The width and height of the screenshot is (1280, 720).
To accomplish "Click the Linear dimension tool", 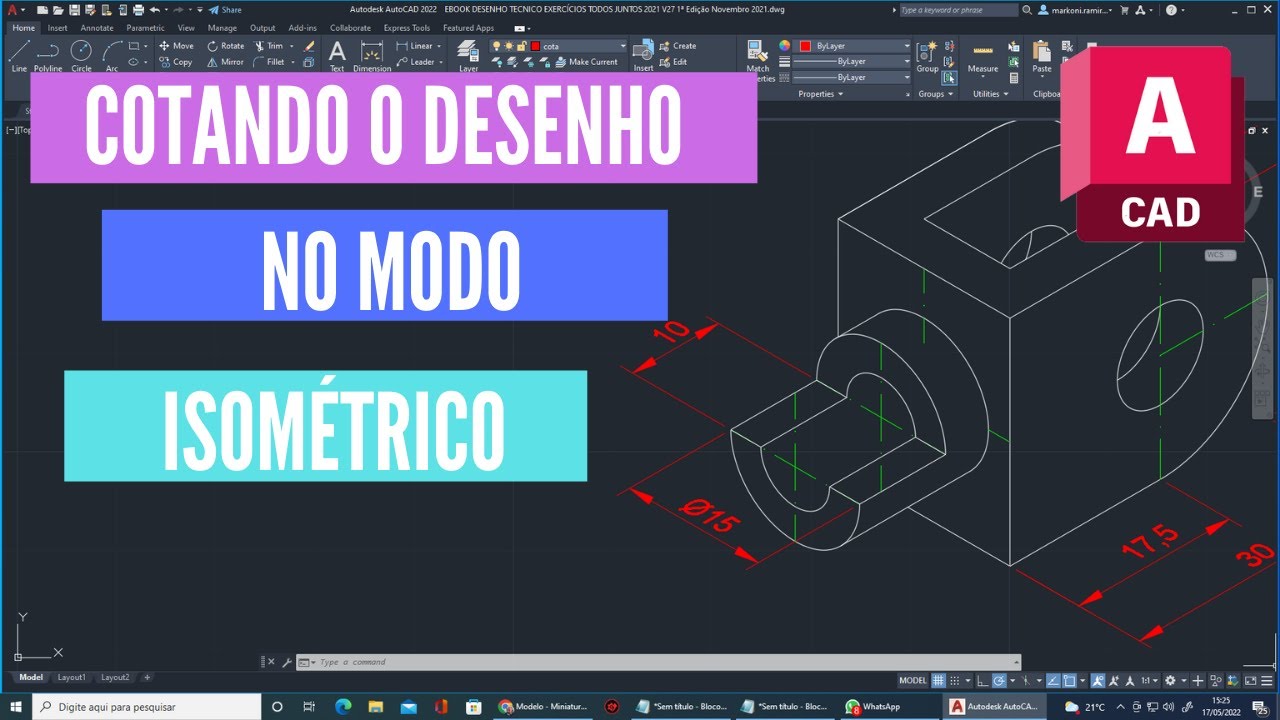I will [x=415, y=46].
